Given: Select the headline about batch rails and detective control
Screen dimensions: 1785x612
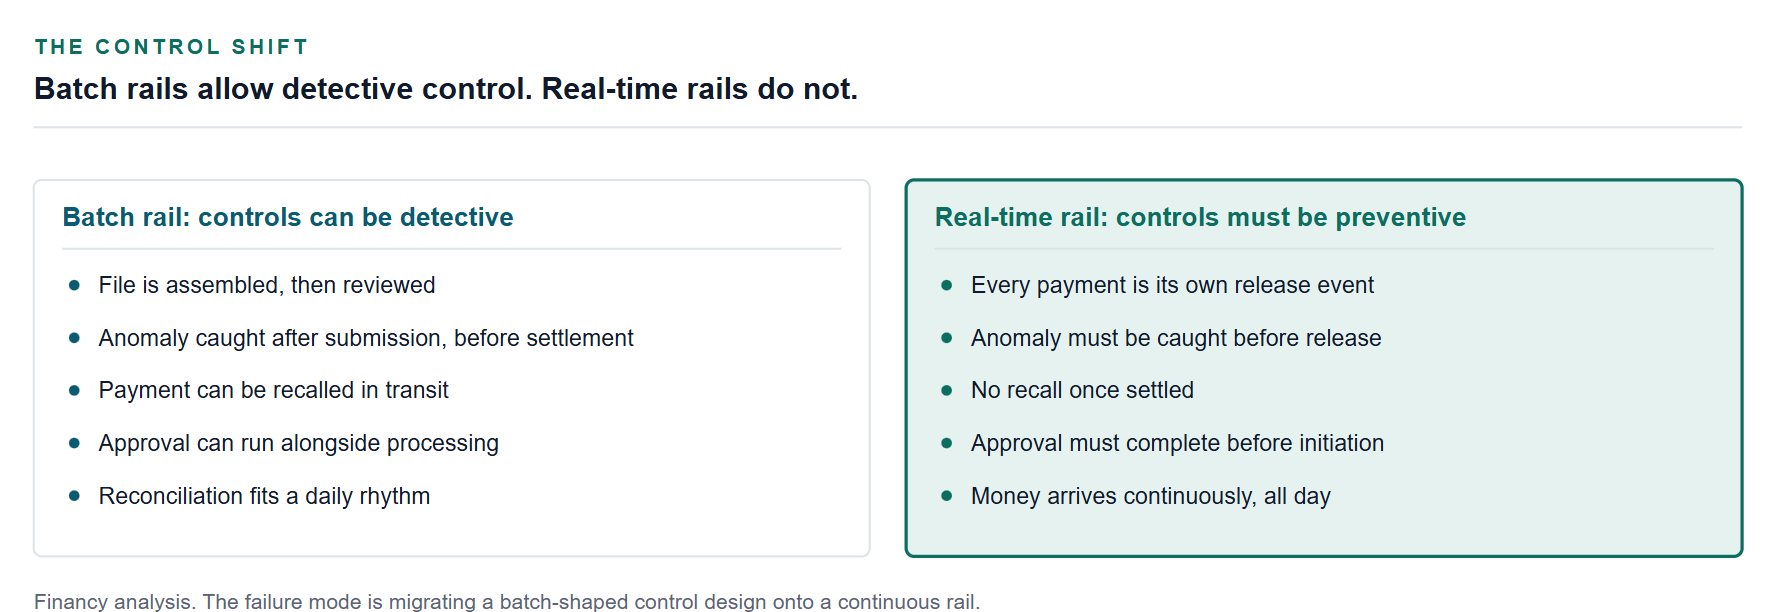Looking at the screenshot, I should [x=446, y=89].
